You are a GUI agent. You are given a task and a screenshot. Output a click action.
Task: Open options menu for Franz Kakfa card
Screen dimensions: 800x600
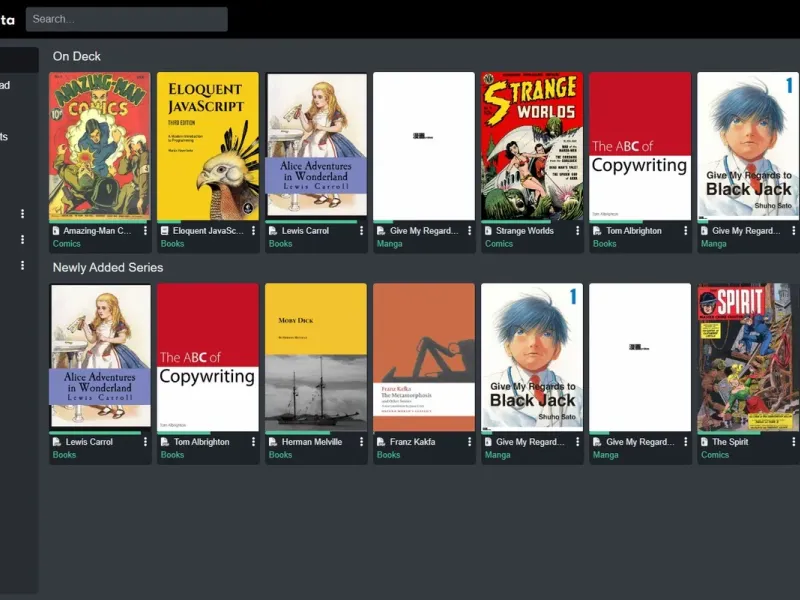coord(469,442)
